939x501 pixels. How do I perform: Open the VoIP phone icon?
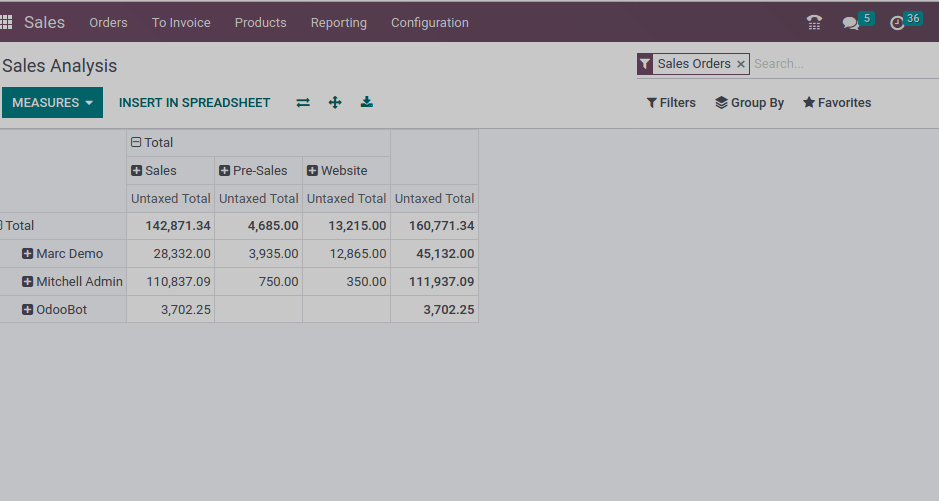[x=814, y=23]
